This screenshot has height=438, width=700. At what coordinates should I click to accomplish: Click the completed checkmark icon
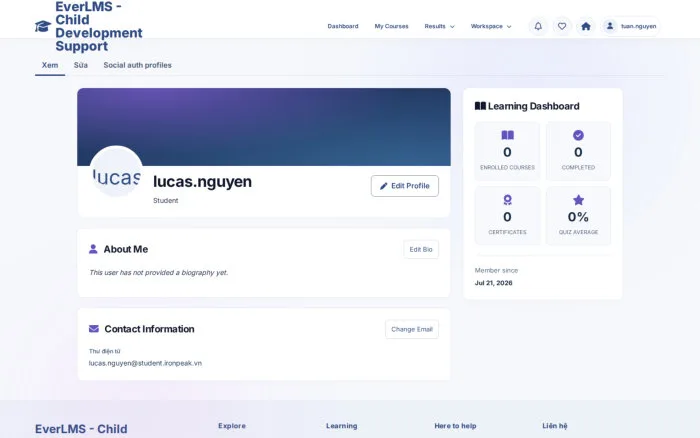(578, 135)
